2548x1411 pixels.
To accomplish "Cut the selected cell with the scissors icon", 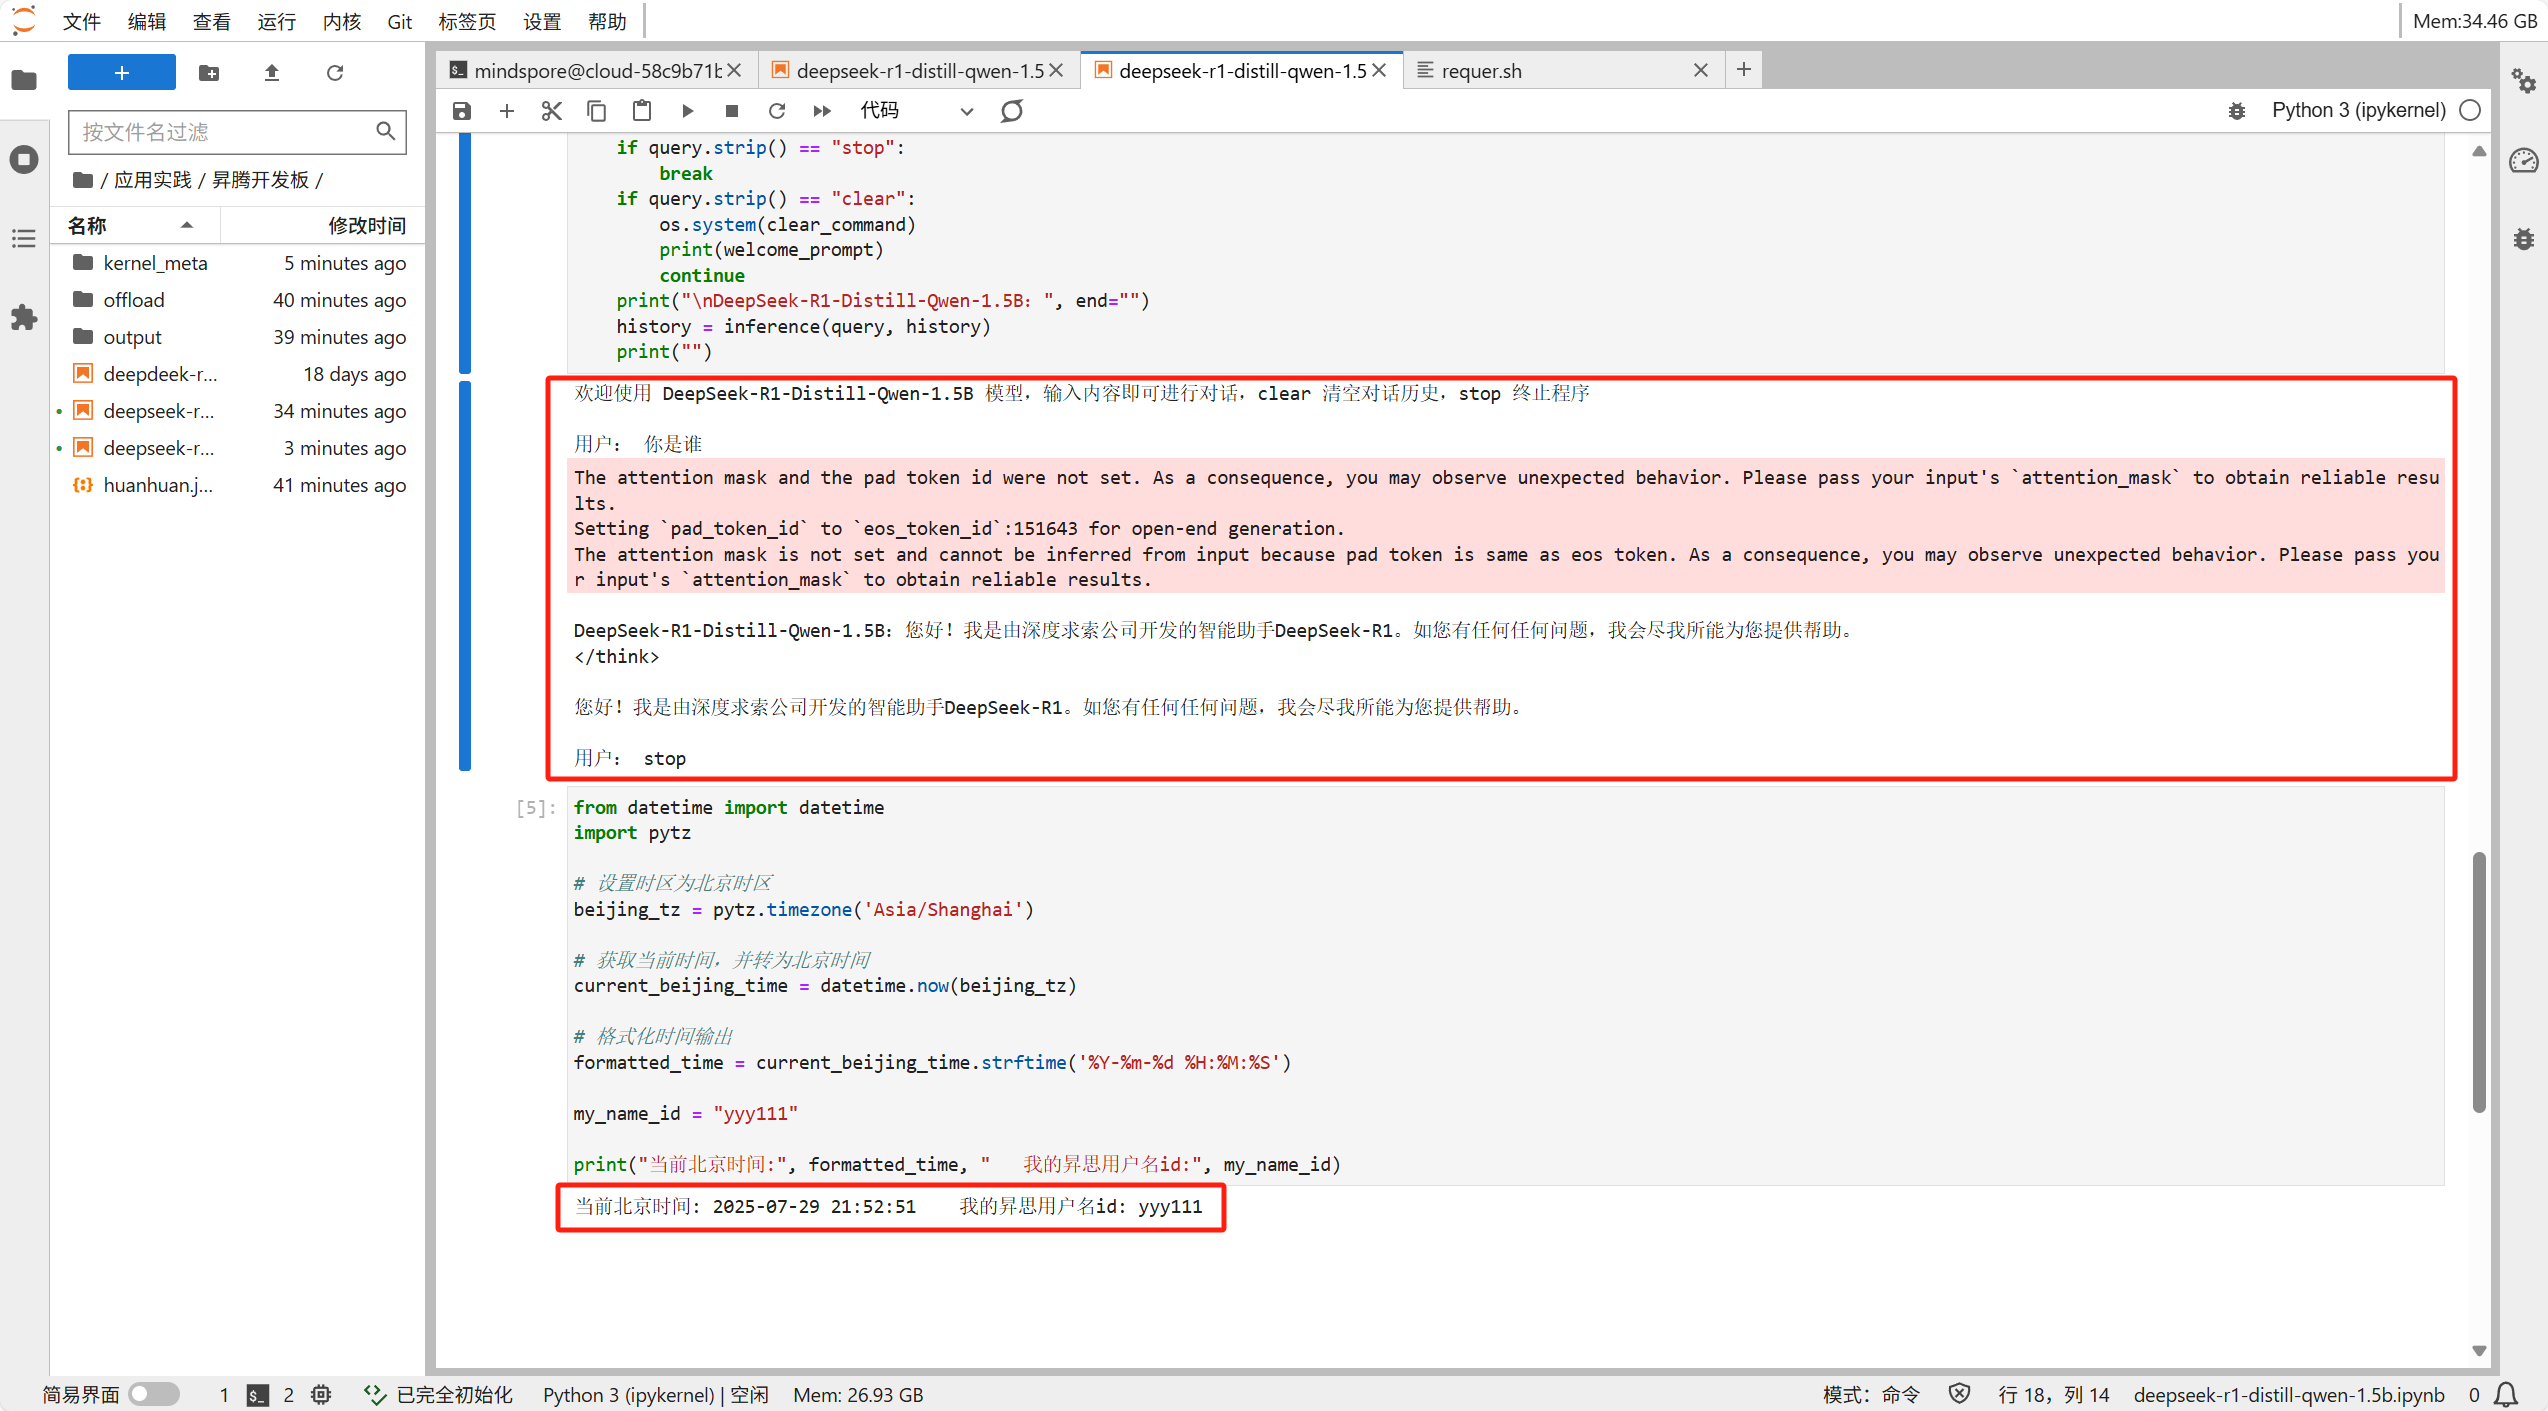I will [x=551, y=111].
